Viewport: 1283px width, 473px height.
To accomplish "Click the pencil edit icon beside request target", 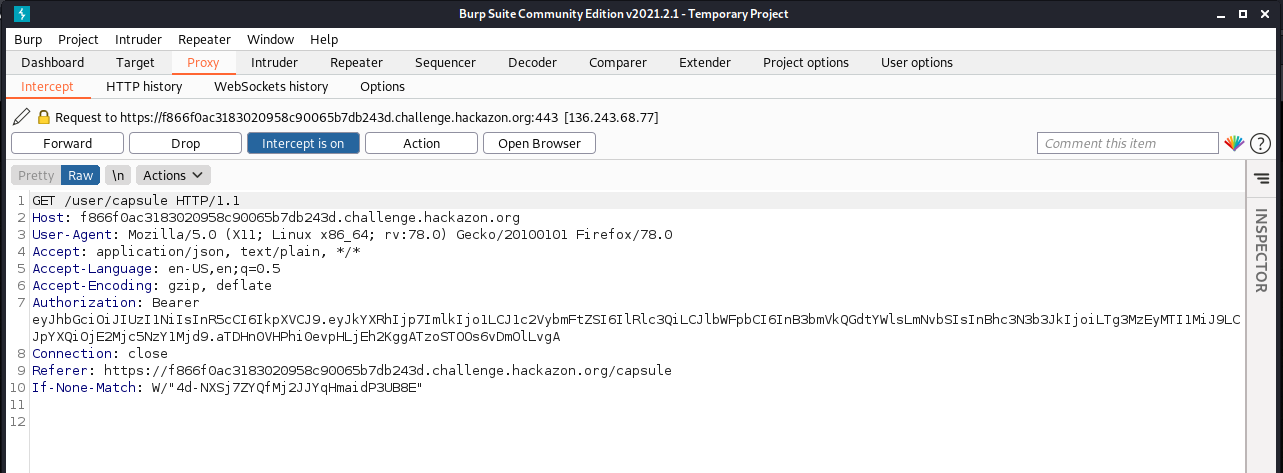I will 21,117.
